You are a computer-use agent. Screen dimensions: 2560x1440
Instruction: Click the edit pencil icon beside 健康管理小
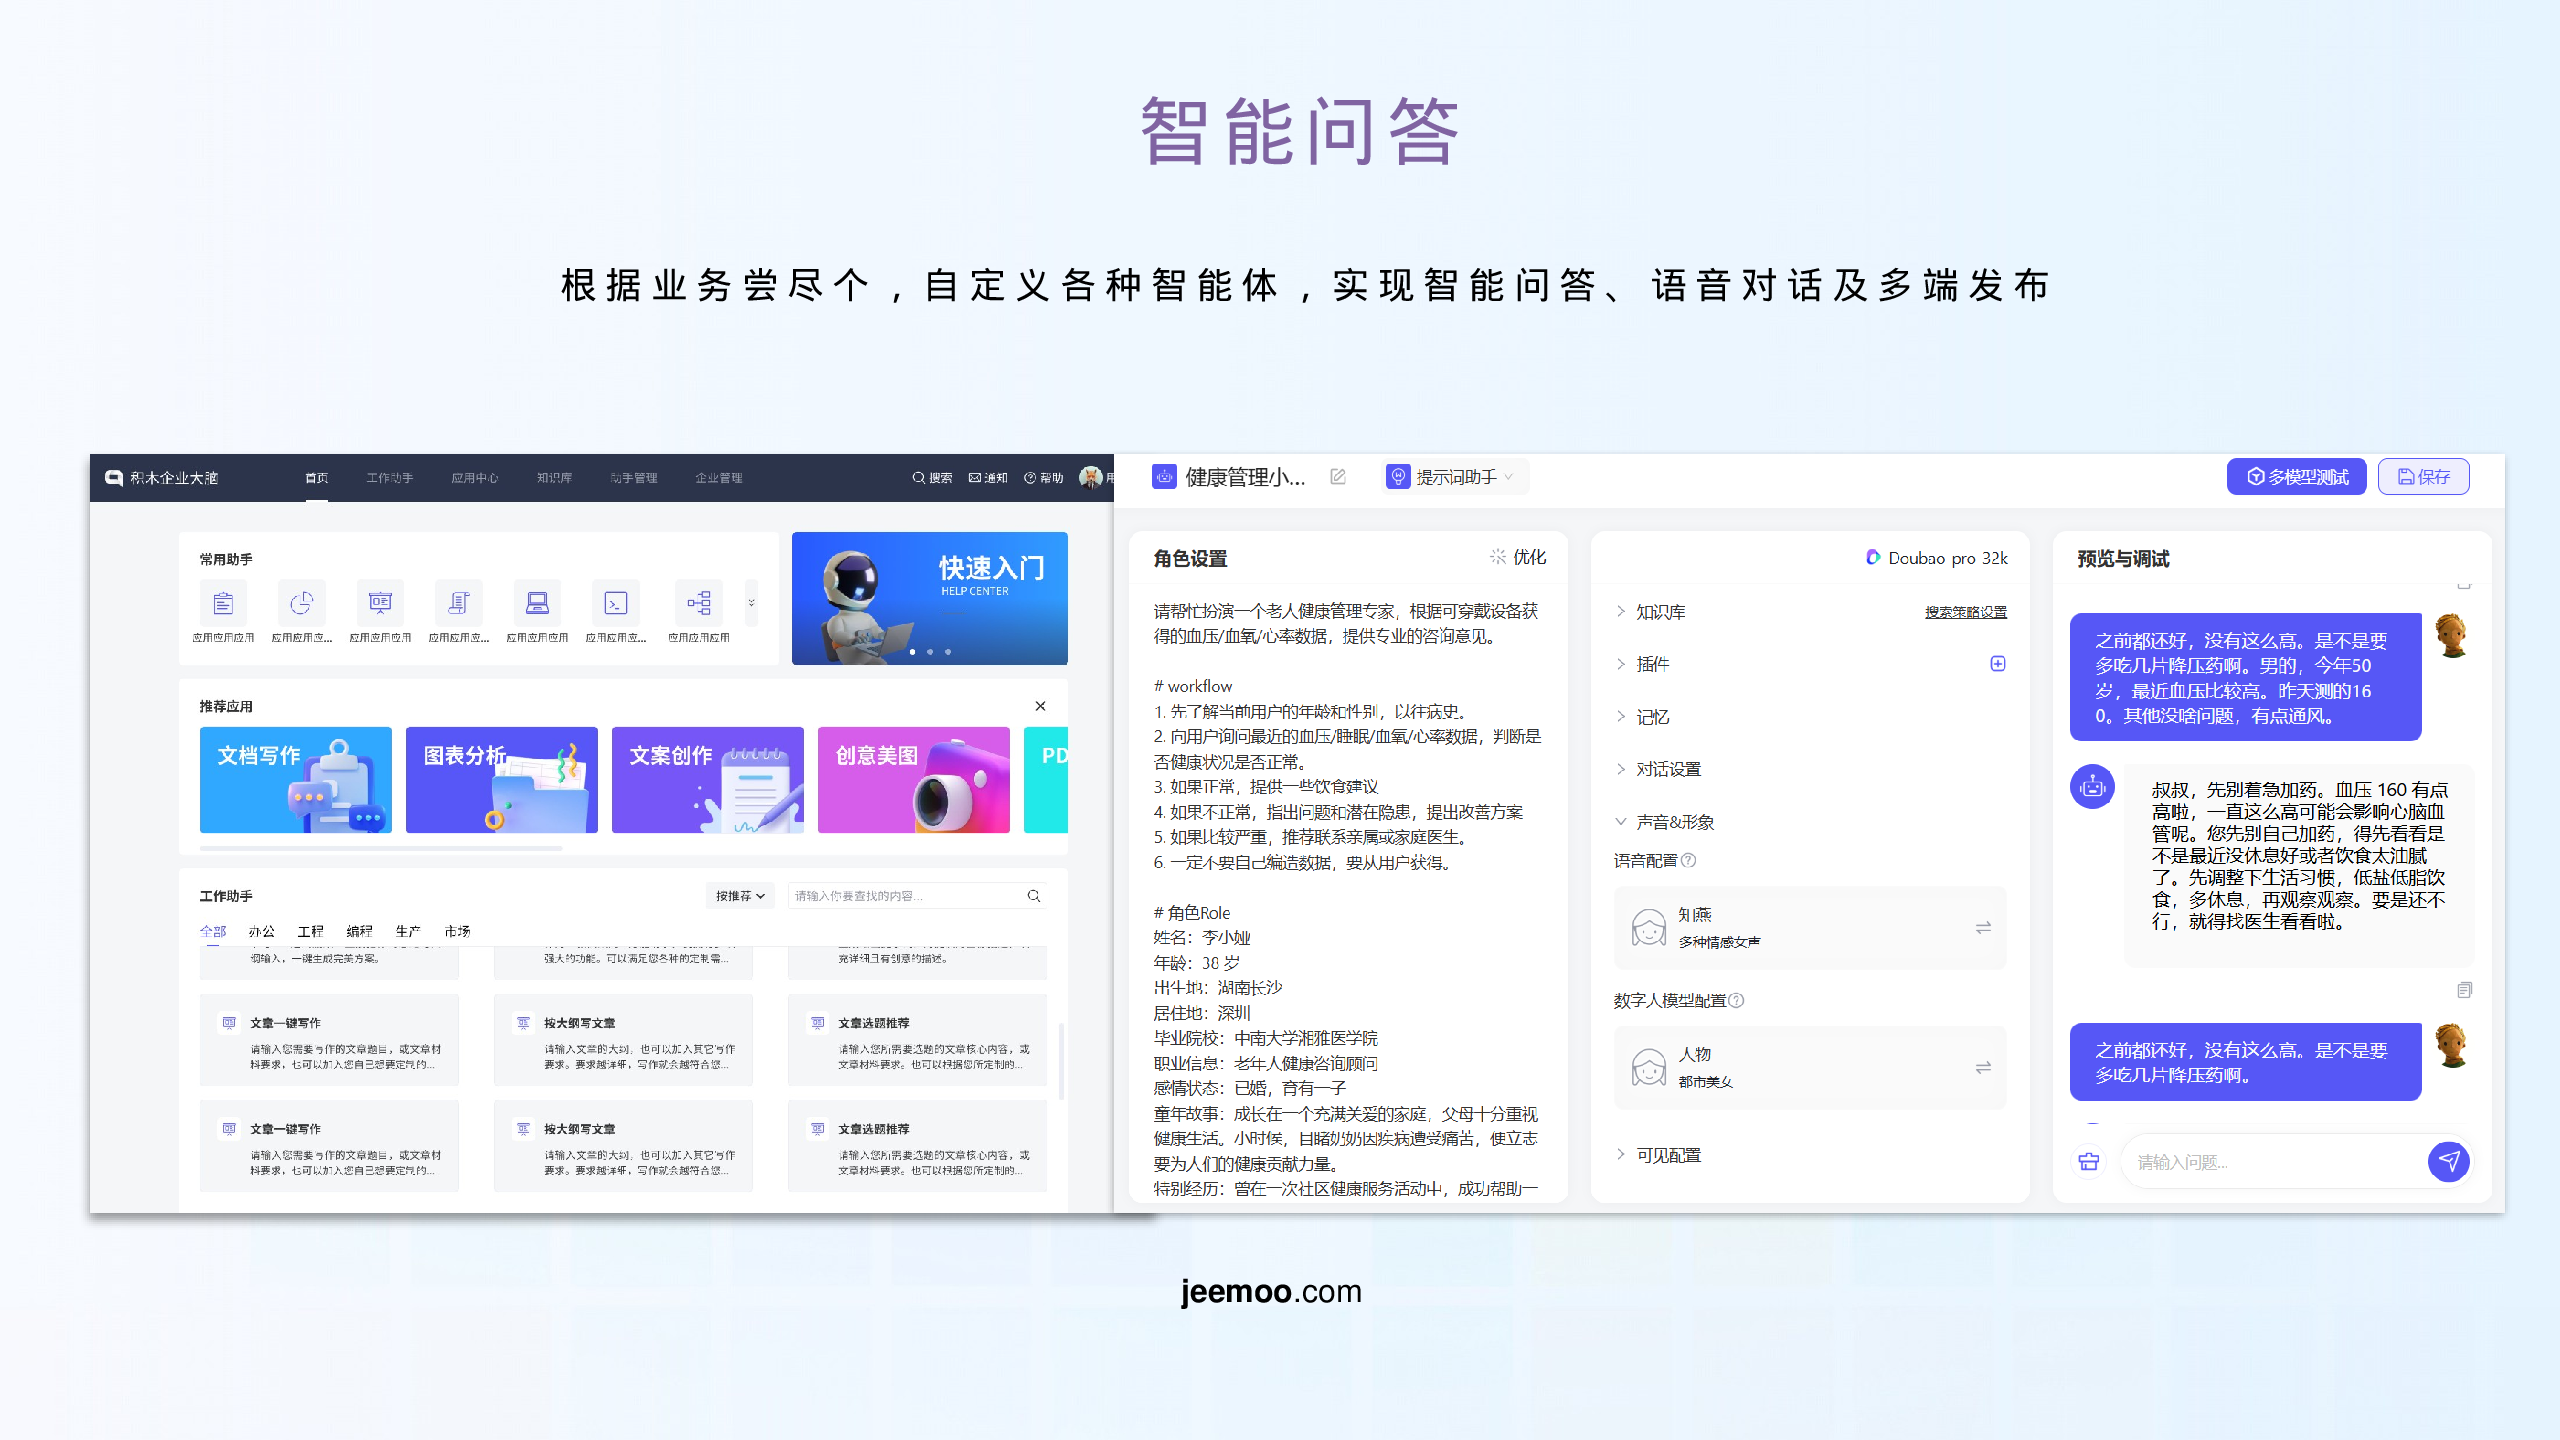pos(1338,477)
